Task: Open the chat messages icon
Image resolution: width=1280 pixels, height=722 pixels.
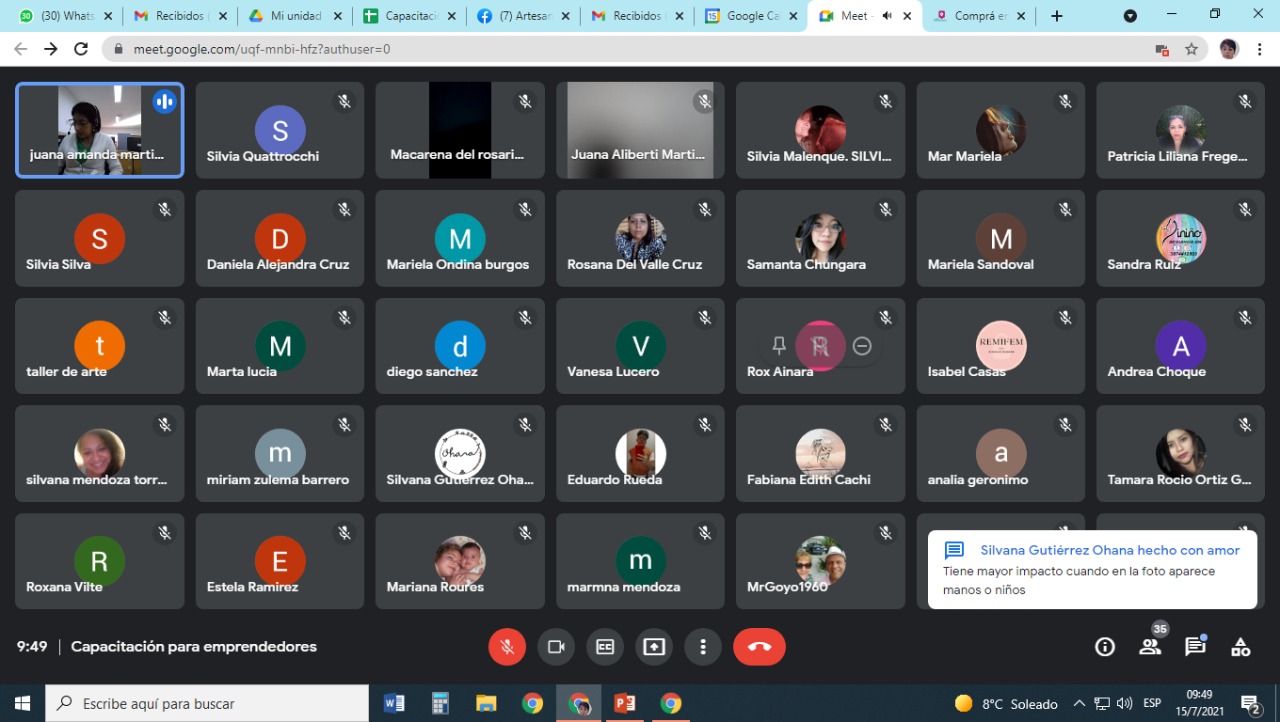Action: click(x=1195, y=647)
